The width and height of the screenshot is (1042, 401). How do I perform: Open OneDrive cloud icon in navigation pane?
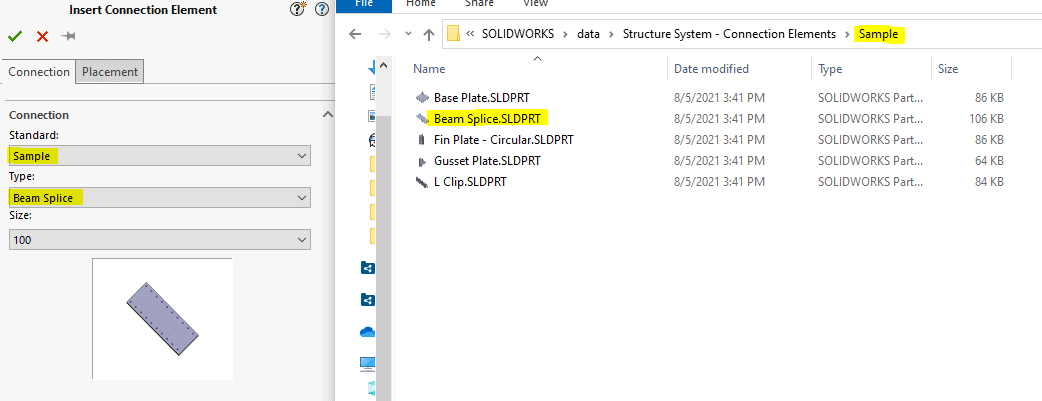pyautogui.click(x=367, y=331)
